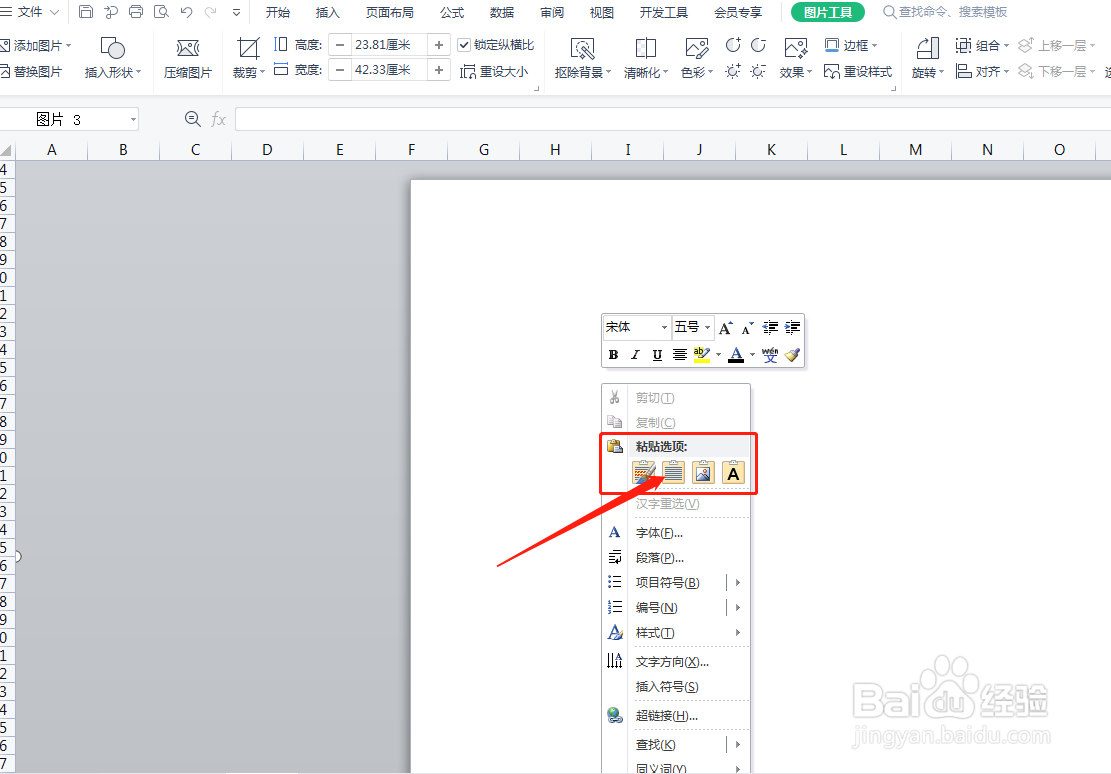Click the Undo arrow icon
Viewport: 1111px width, 774px height.
tap(186, 11)
